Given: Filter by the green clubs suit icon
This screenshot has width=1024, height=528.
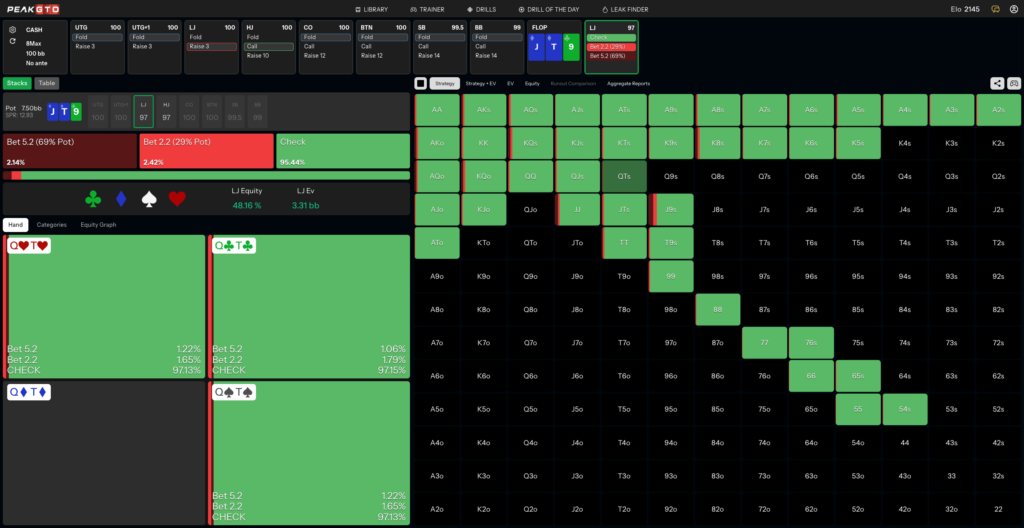Looking at the screenshot, I should [93, 199].
